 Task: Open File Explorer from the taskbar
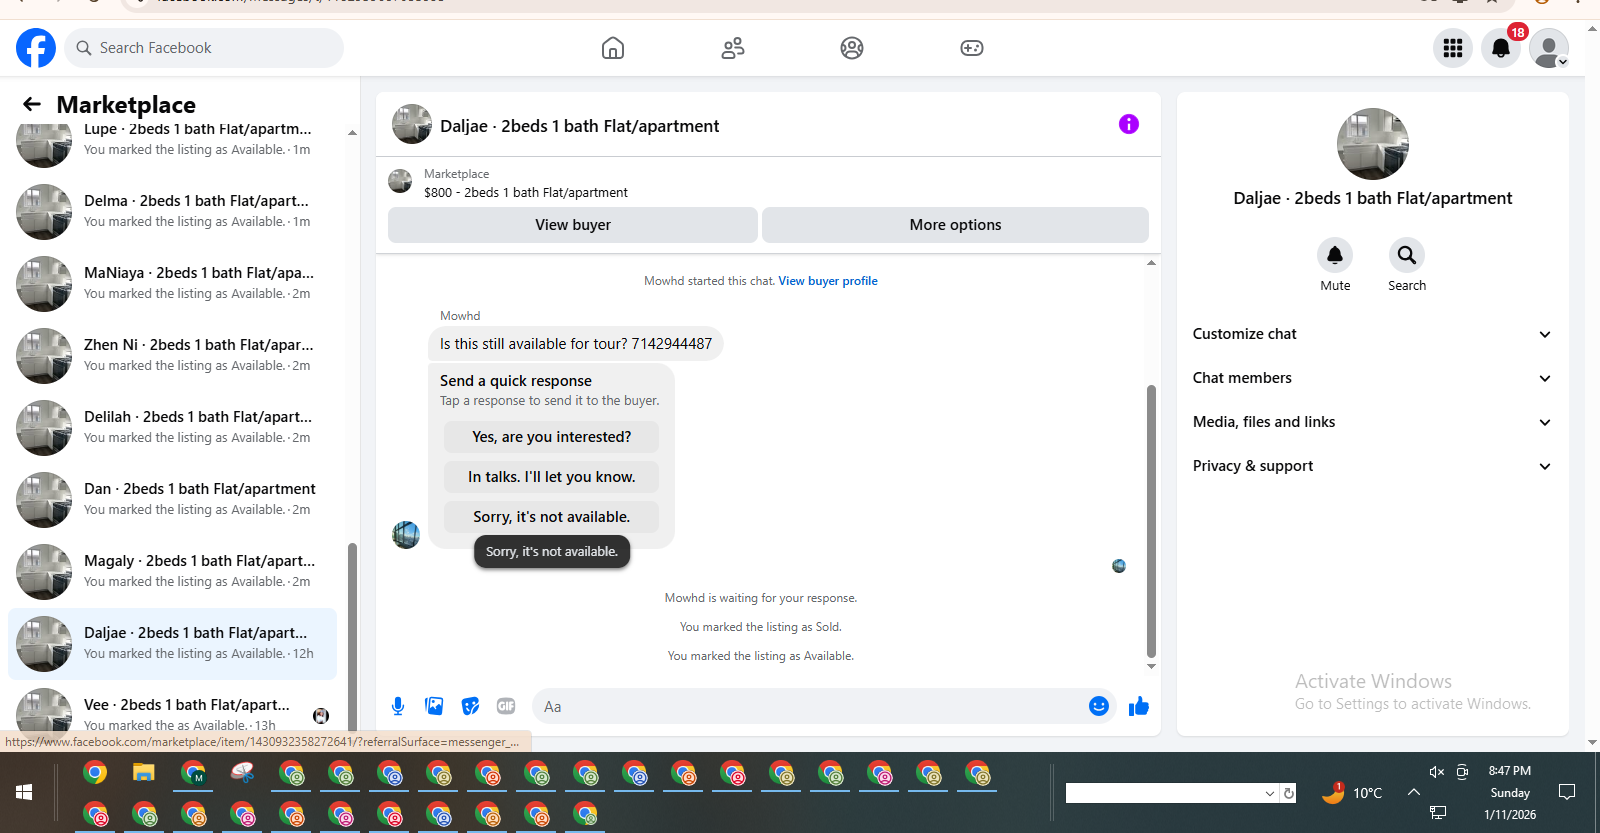(144, 773)
